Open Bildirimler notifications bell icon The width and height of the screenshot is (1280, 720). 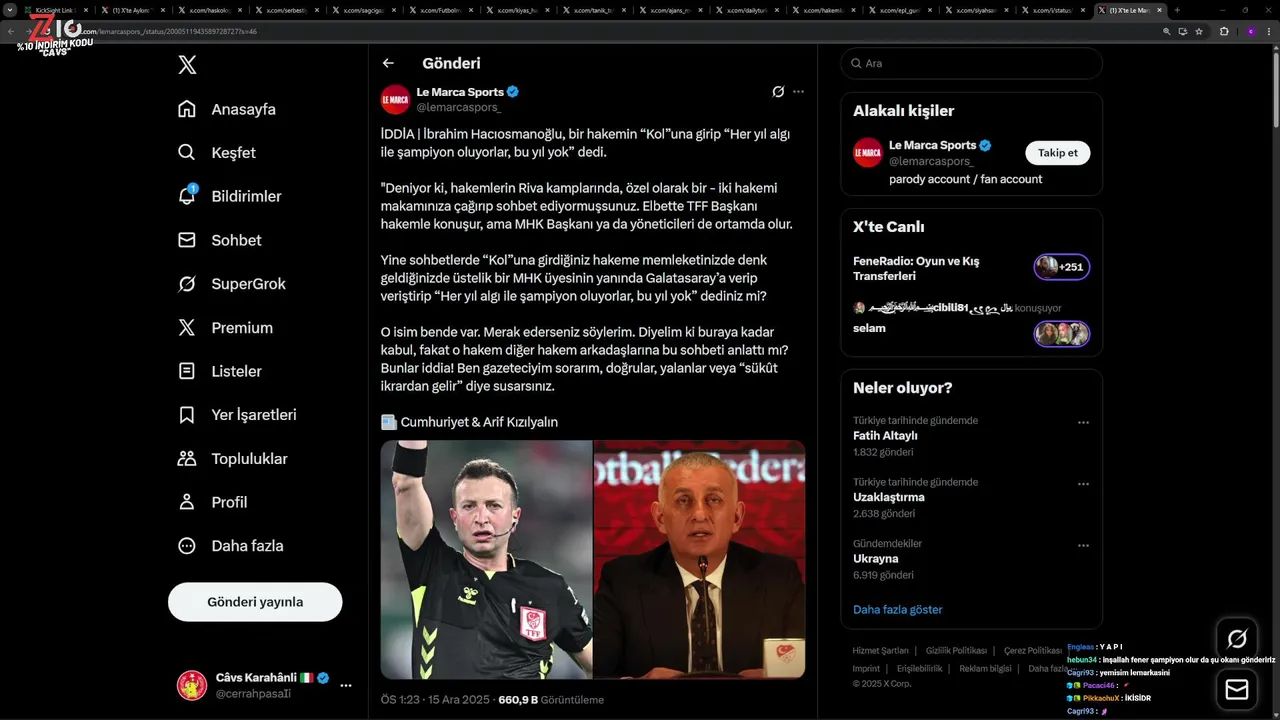coord(187,196)
